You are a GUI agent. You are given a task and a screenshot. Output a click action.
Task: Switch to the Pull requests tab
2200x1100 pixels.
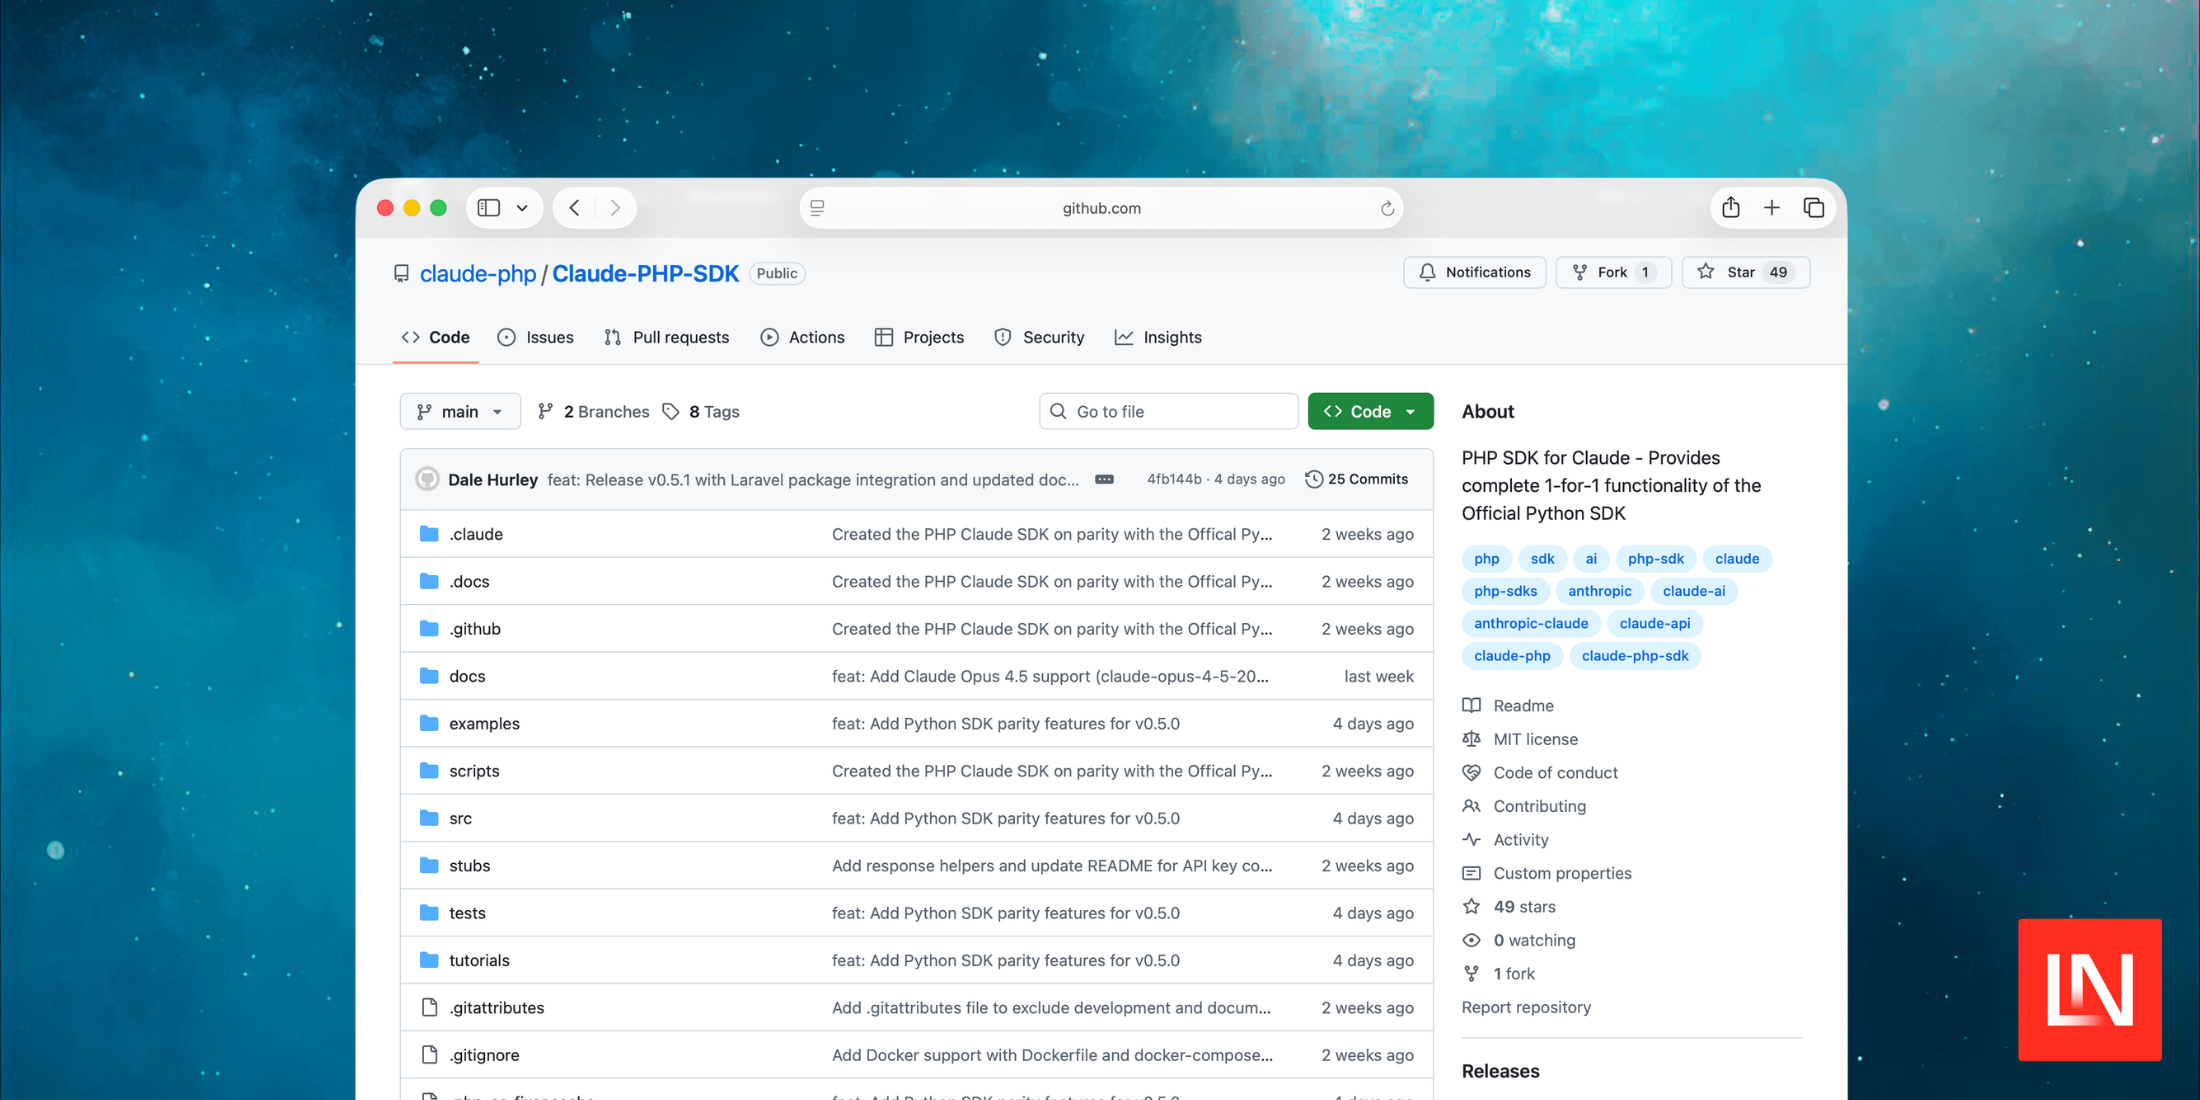click(x=667, y=337)
